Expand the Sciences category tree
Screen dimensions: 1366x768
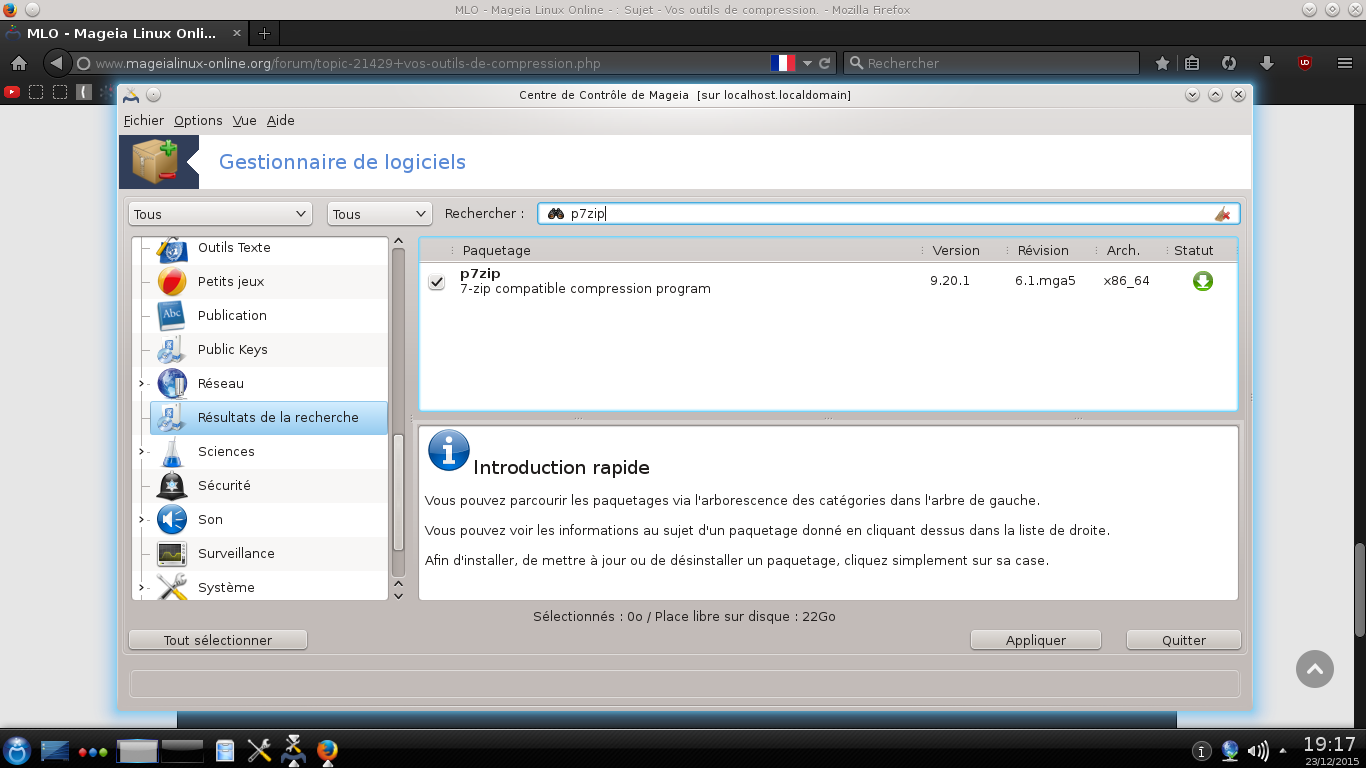tap(142, 452)
